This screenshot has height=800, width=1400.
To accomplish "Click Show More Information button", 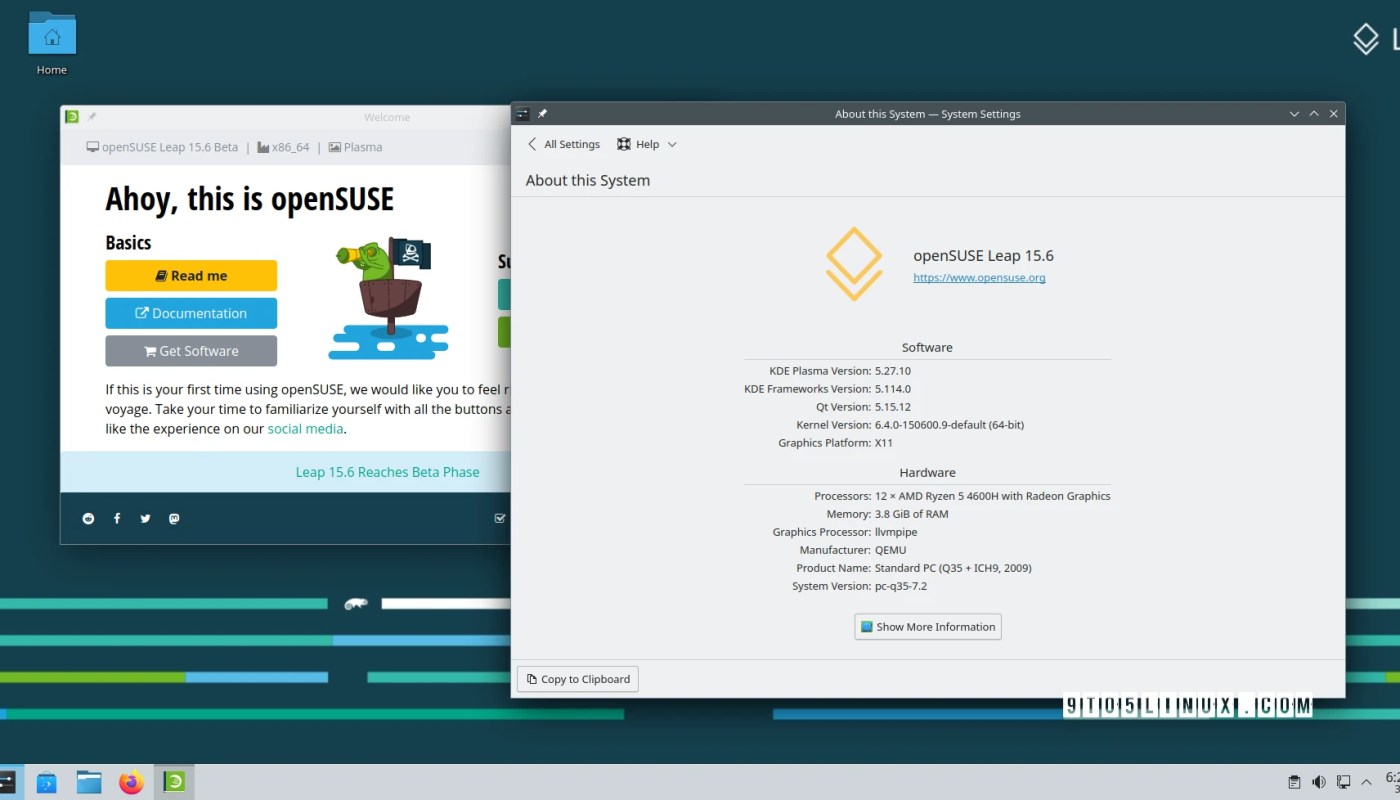I will [x=928, y=627].
